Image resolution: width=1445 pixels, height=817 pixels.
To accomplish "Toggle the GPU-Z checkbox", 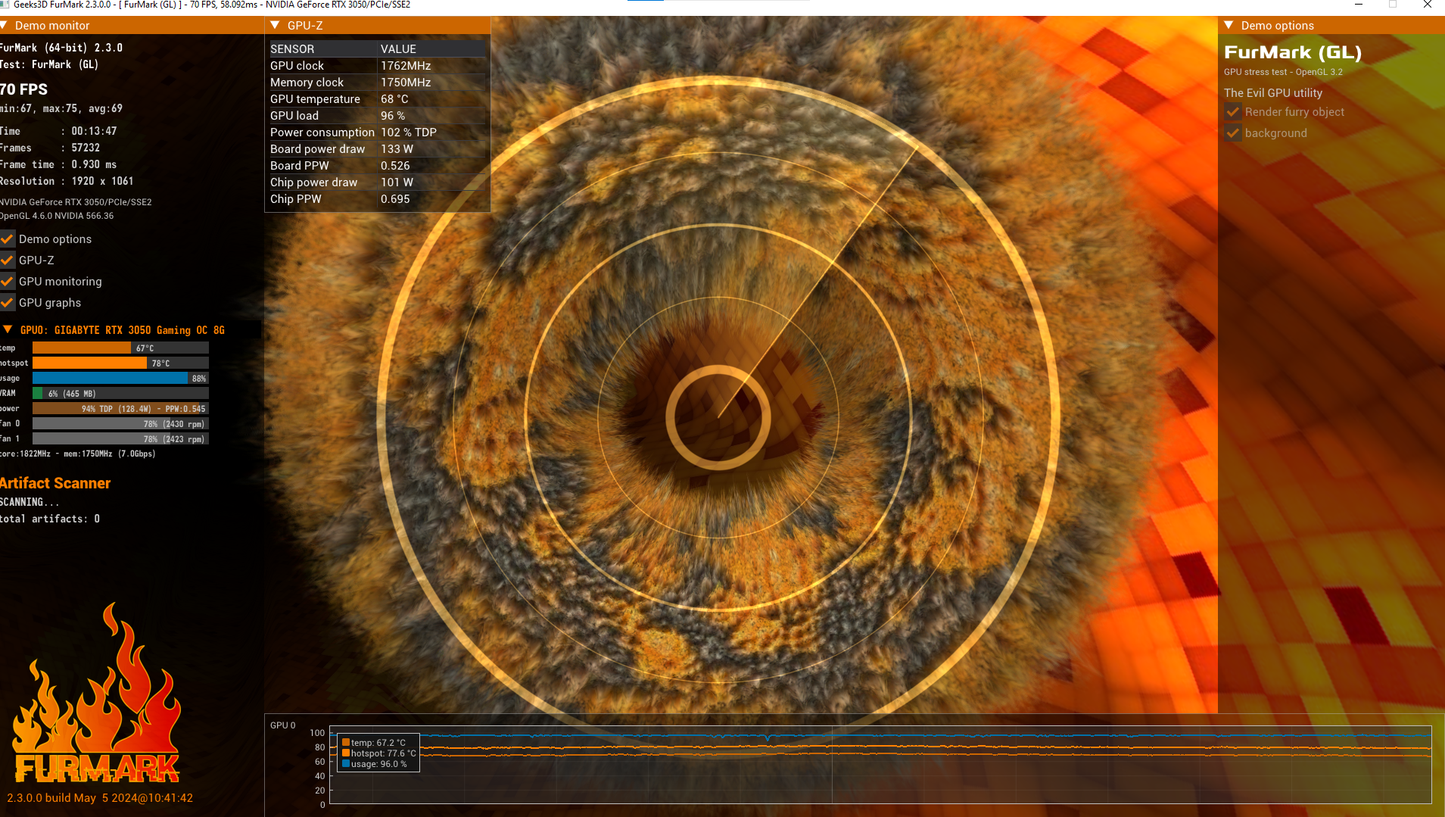I will point(8,260).
